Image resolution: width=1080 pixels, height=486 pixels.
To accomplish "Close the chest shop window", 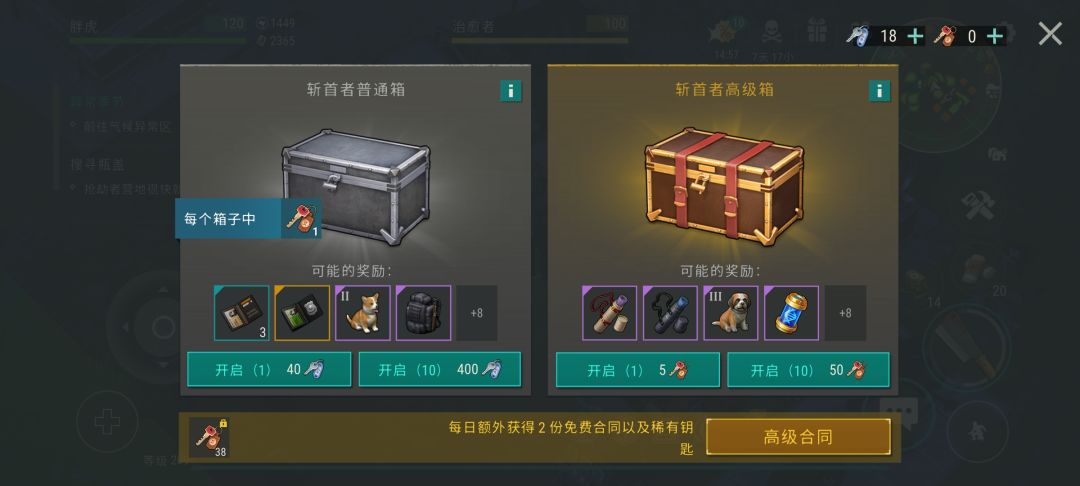I will point(1050,34).
